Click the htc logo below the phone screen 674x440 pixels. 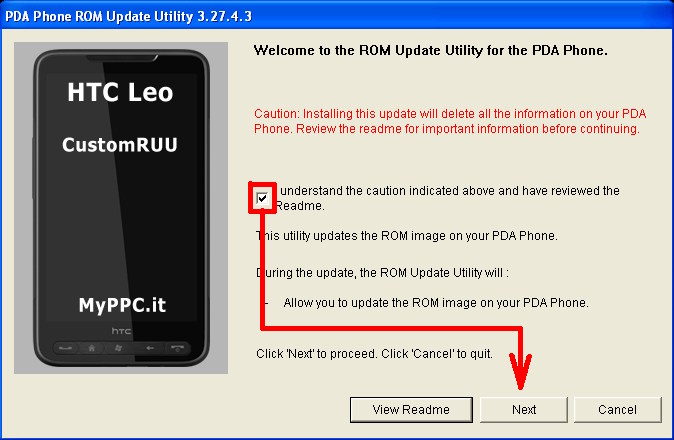121,331
